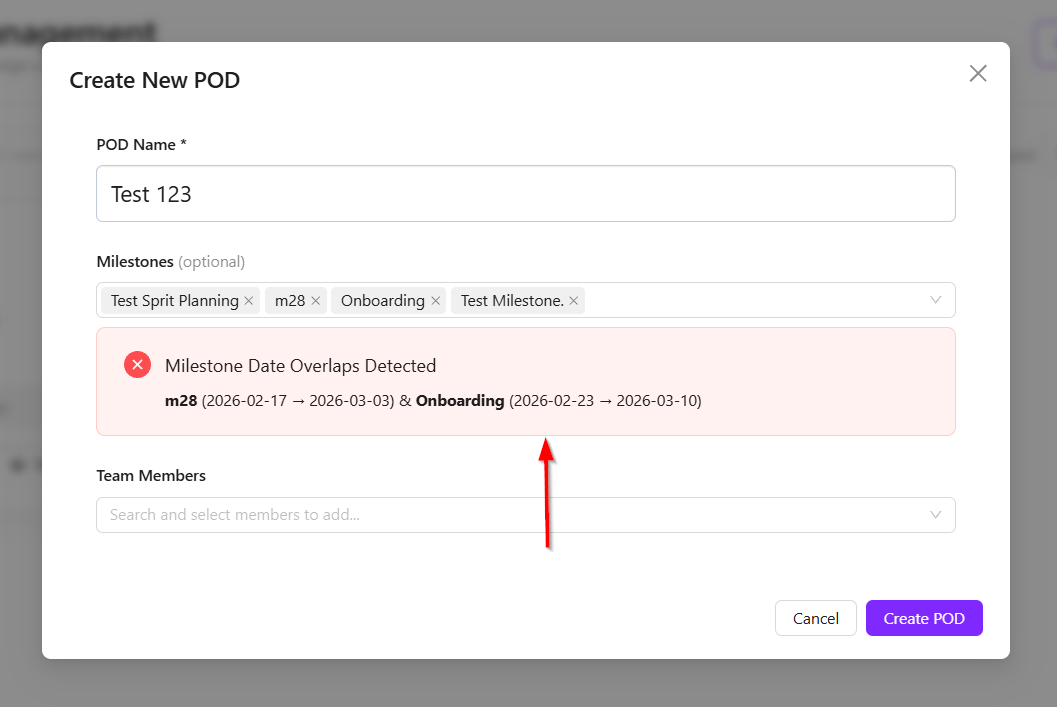Click the Create POD button
The width and height of the screenshot is (1057, 707).
pyautogui.click(x=924, y=618)
